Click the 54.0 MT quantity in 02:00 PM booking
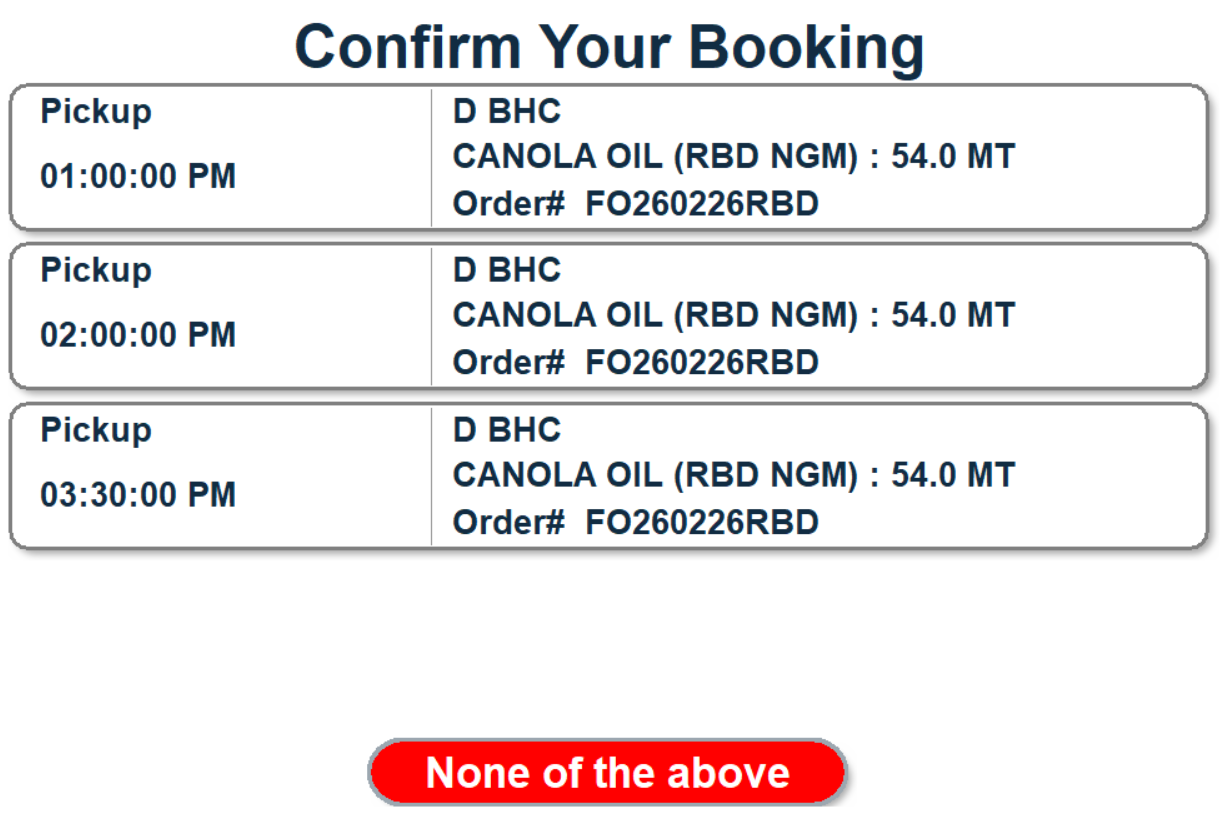 [x=953, y=315]
